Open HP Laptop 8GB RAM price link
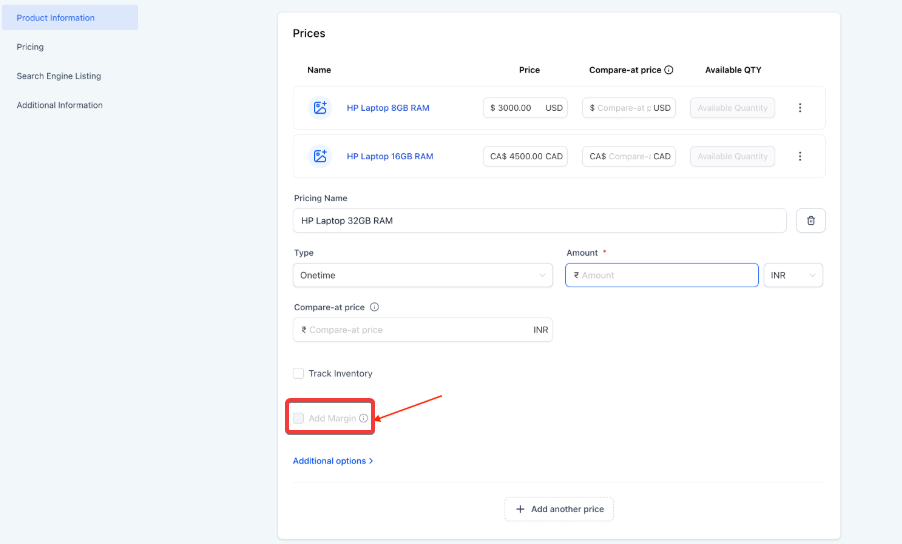902x544 pixels. pyautogui.click(x=388, y=108)
